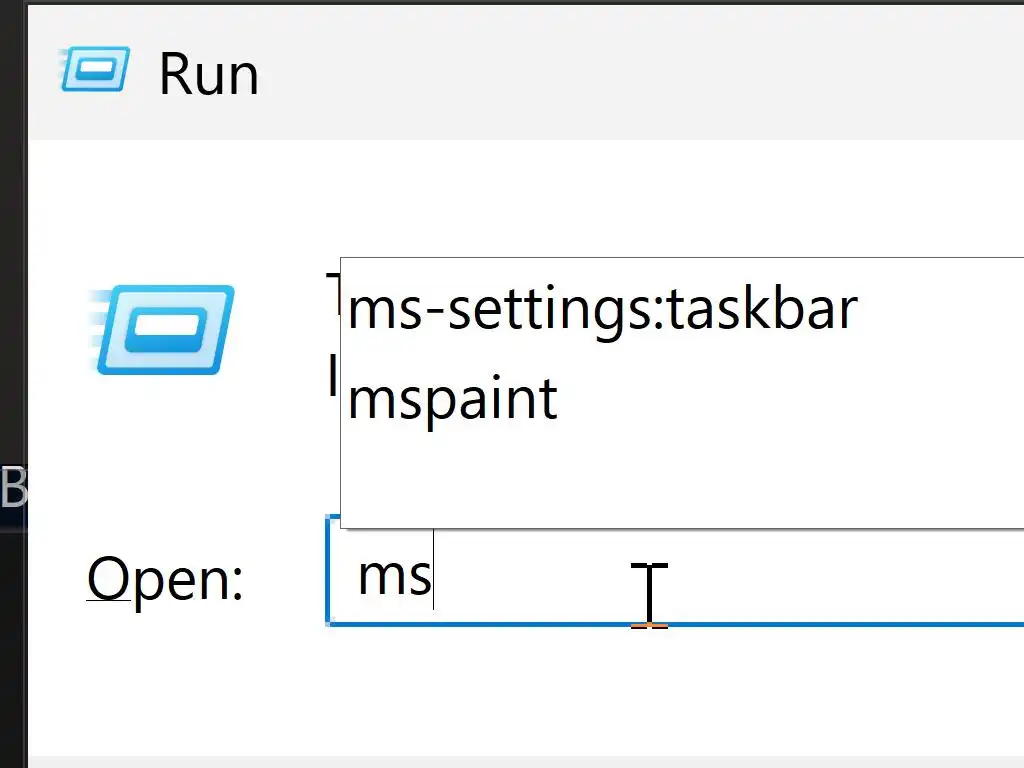
Task: Click the large Run icon in dialog body
Action: [x=165, y=330]
